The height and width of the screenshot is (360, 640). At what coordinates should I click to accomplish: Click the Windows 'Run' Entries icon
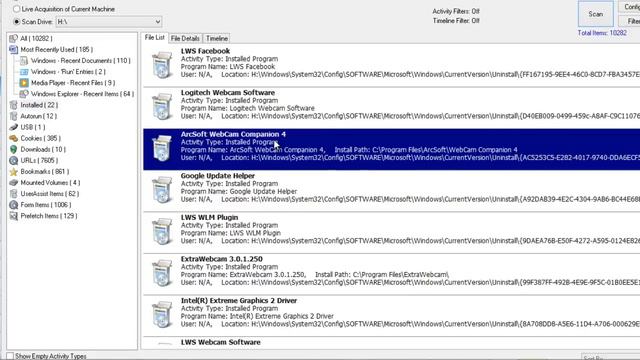(24, 71)
